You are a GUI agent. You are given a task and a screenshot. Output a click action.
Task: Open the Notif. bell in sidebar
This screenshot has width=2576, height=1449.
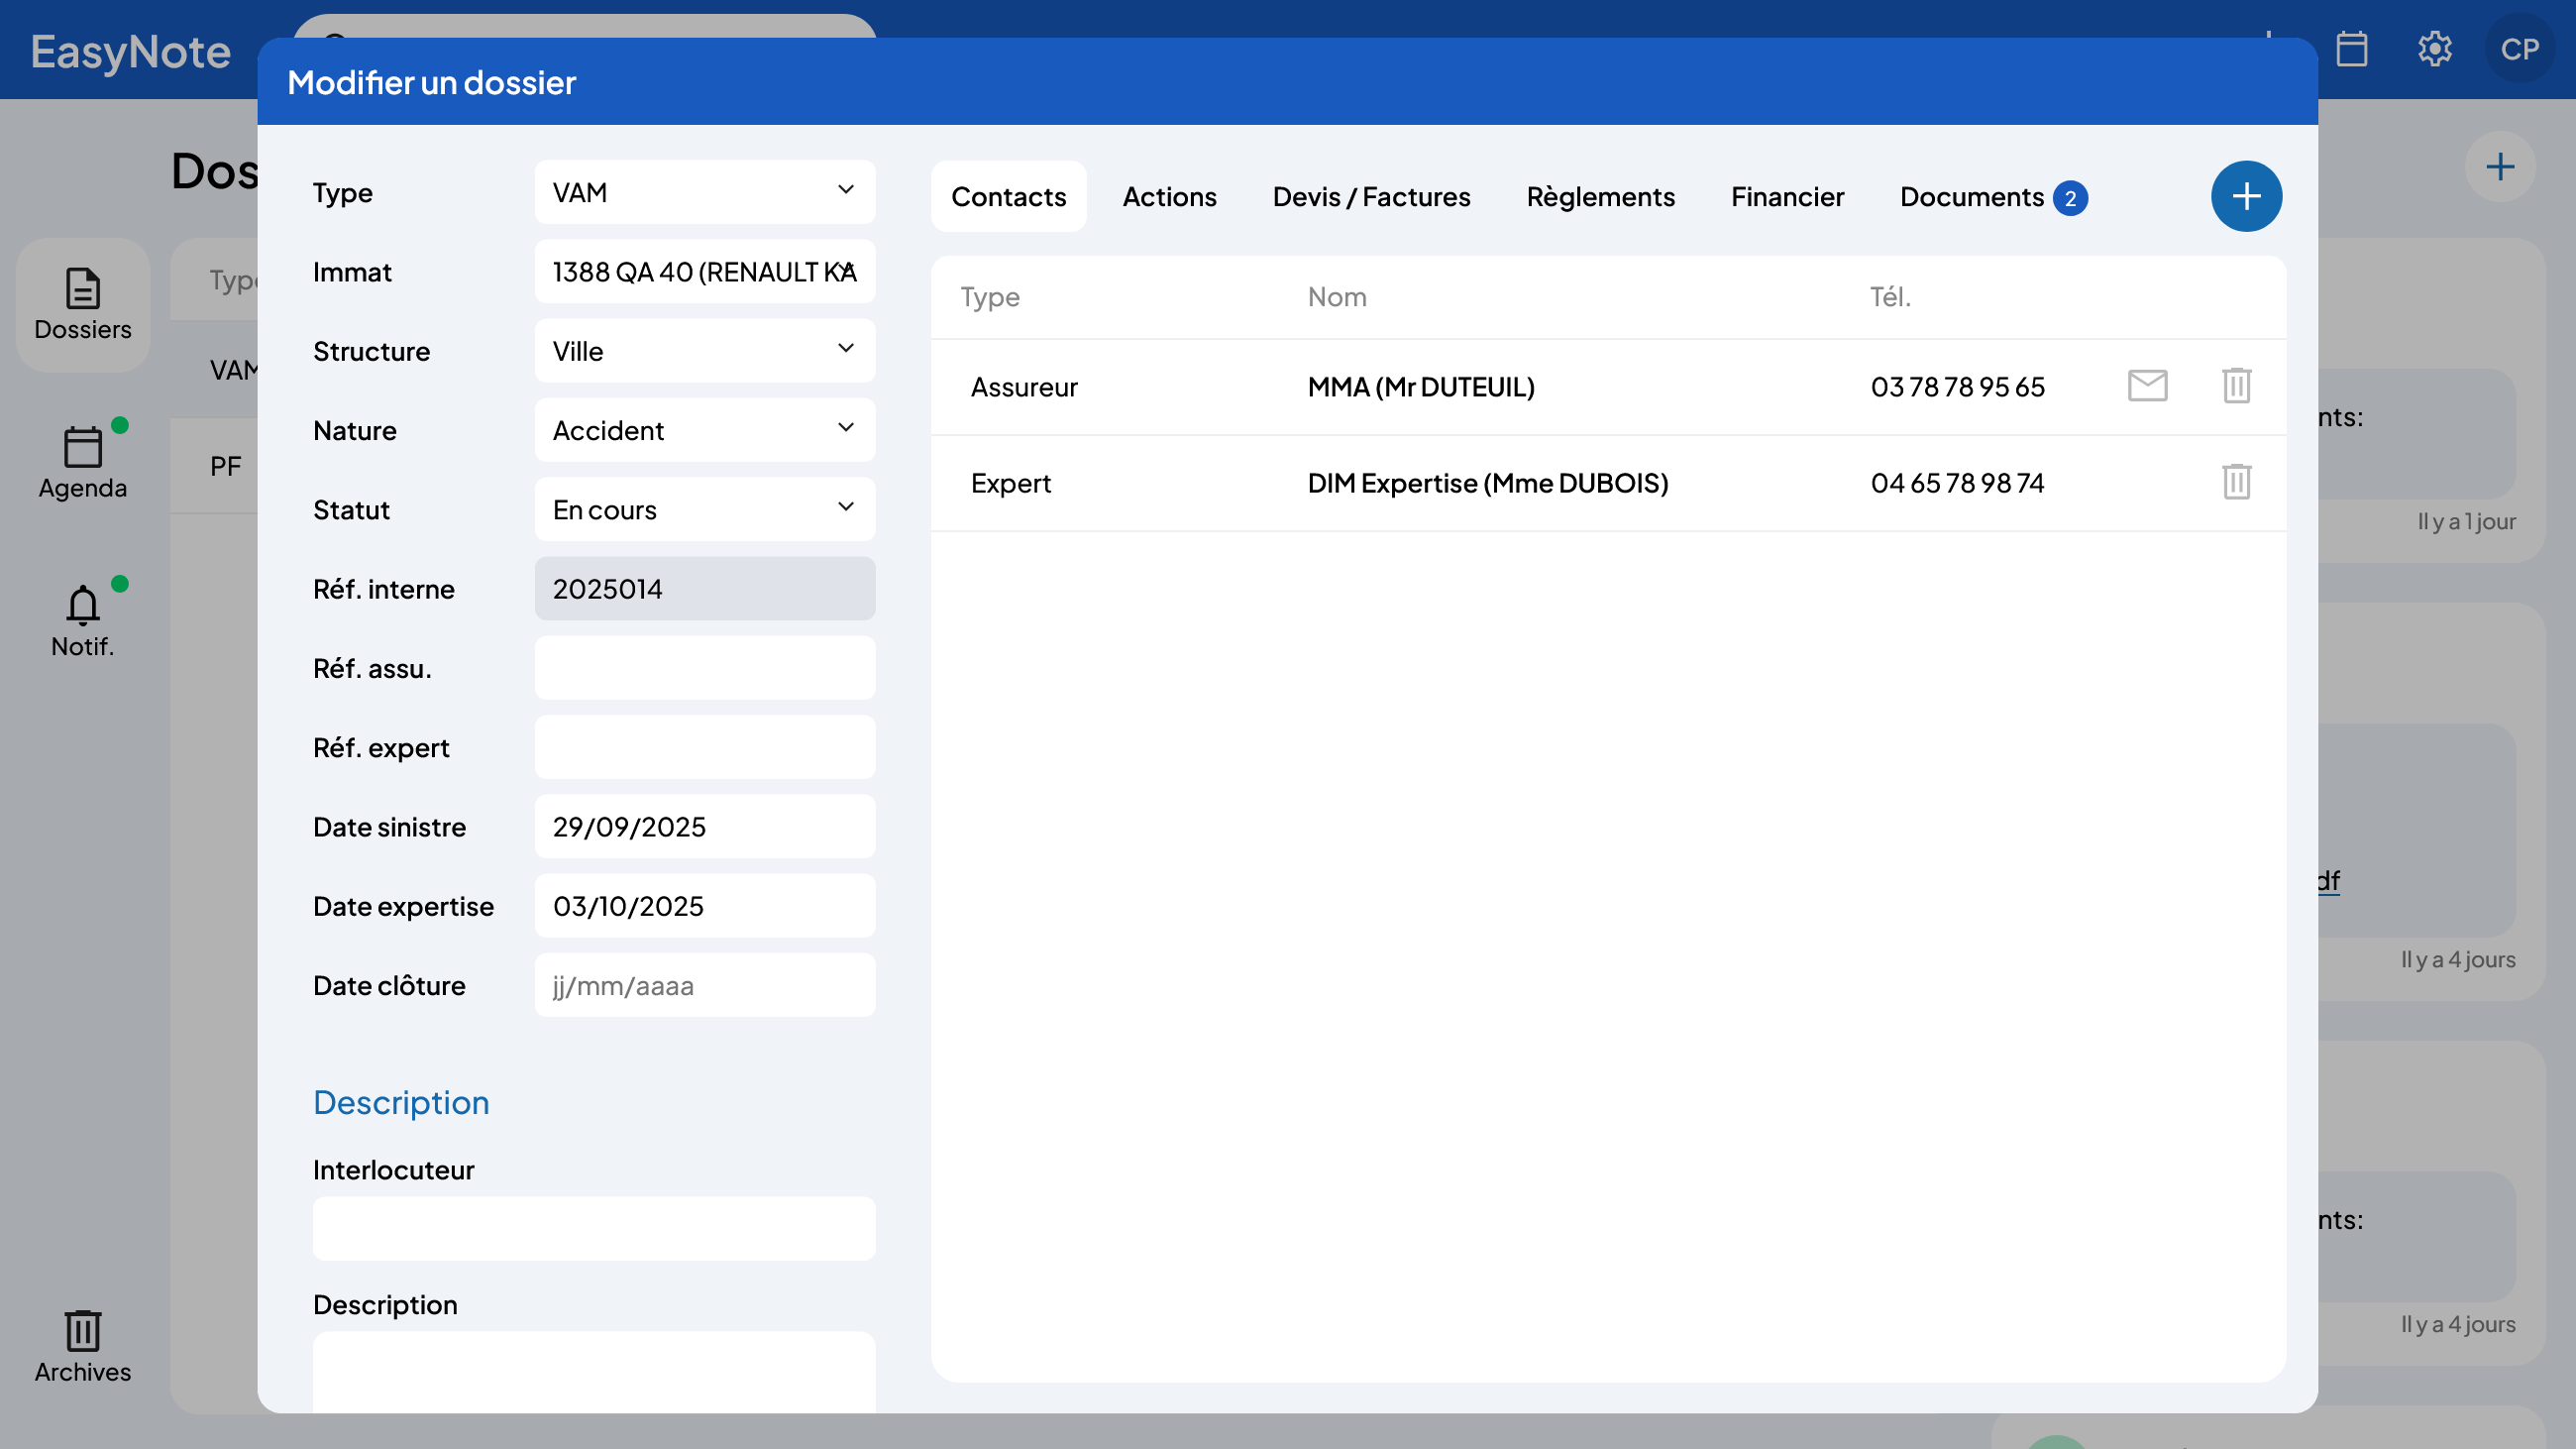tap(83, 620)
